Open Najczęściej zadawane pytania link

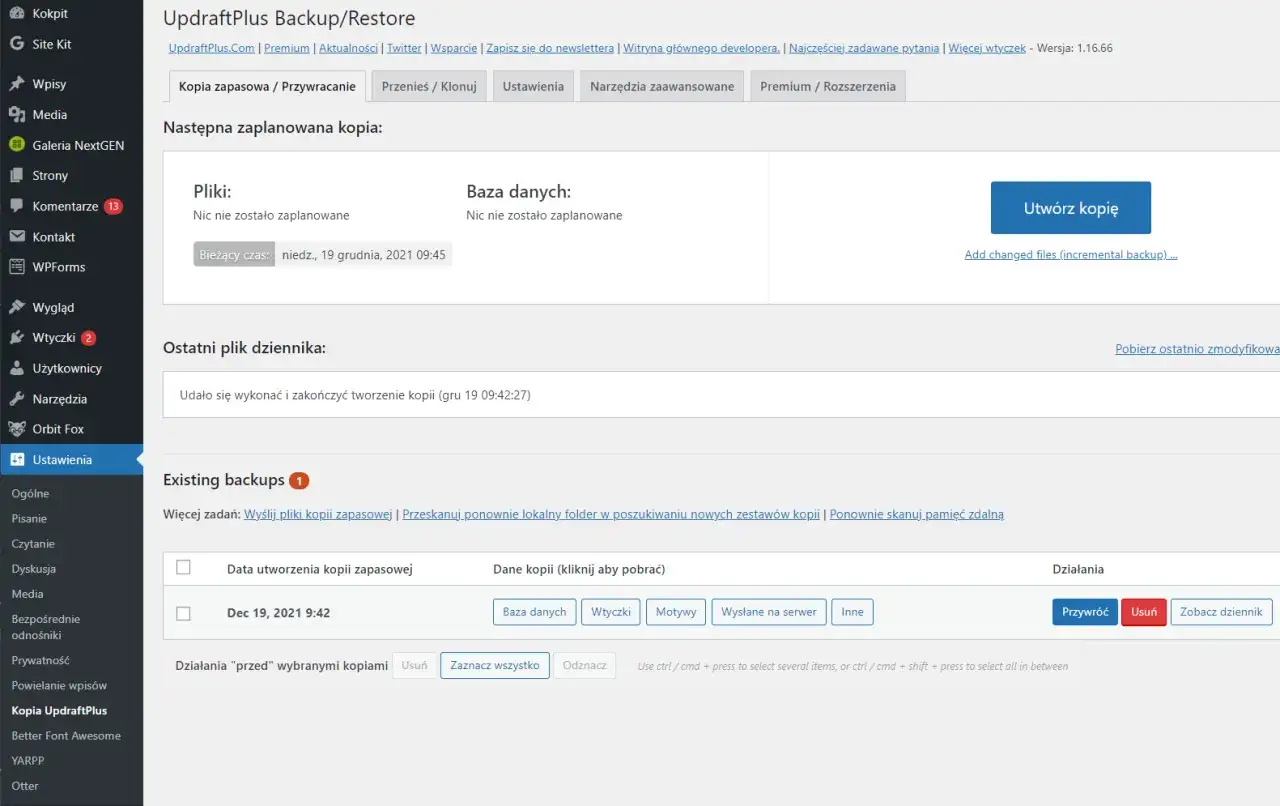(864, 48)
